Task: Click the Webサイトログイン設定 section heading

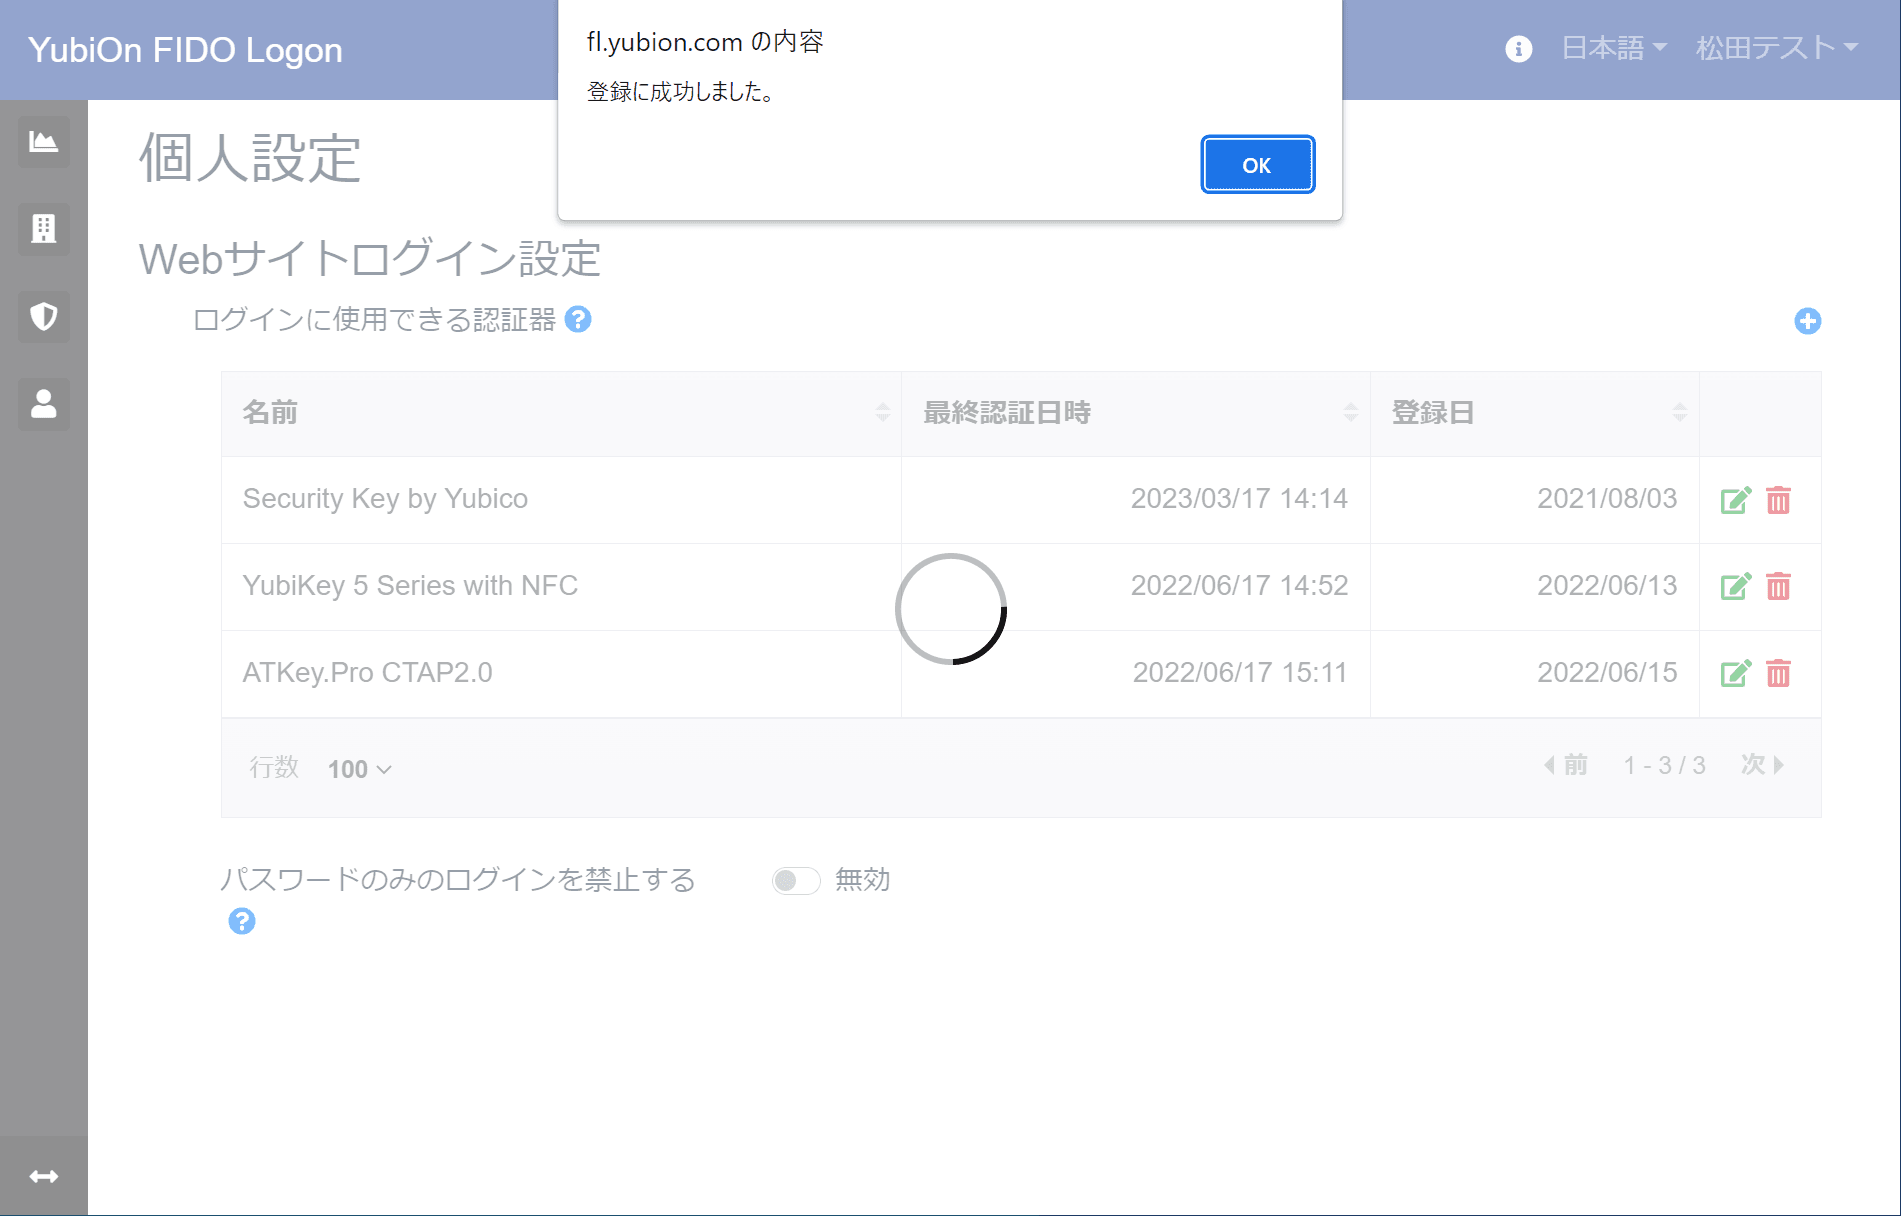Action: point(370,259)
